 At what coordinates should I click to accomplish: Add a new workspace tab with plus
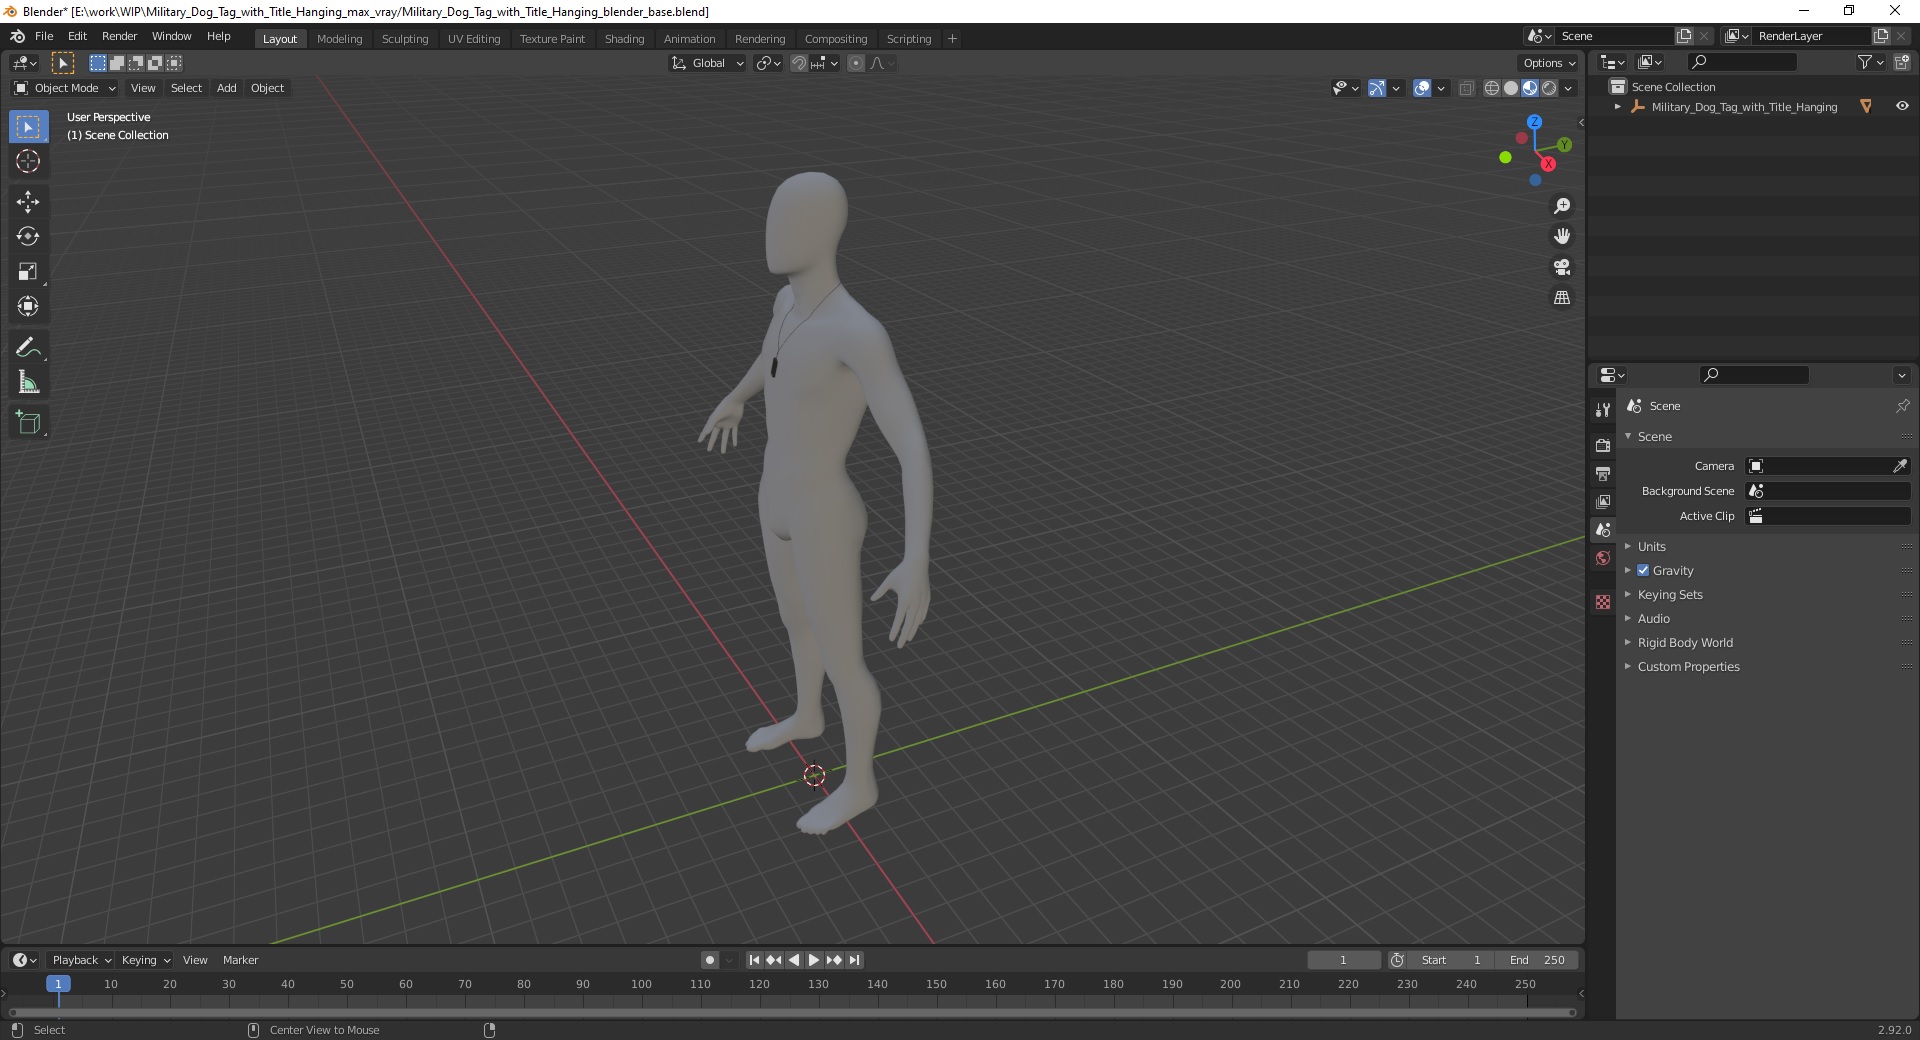point(952,38)
